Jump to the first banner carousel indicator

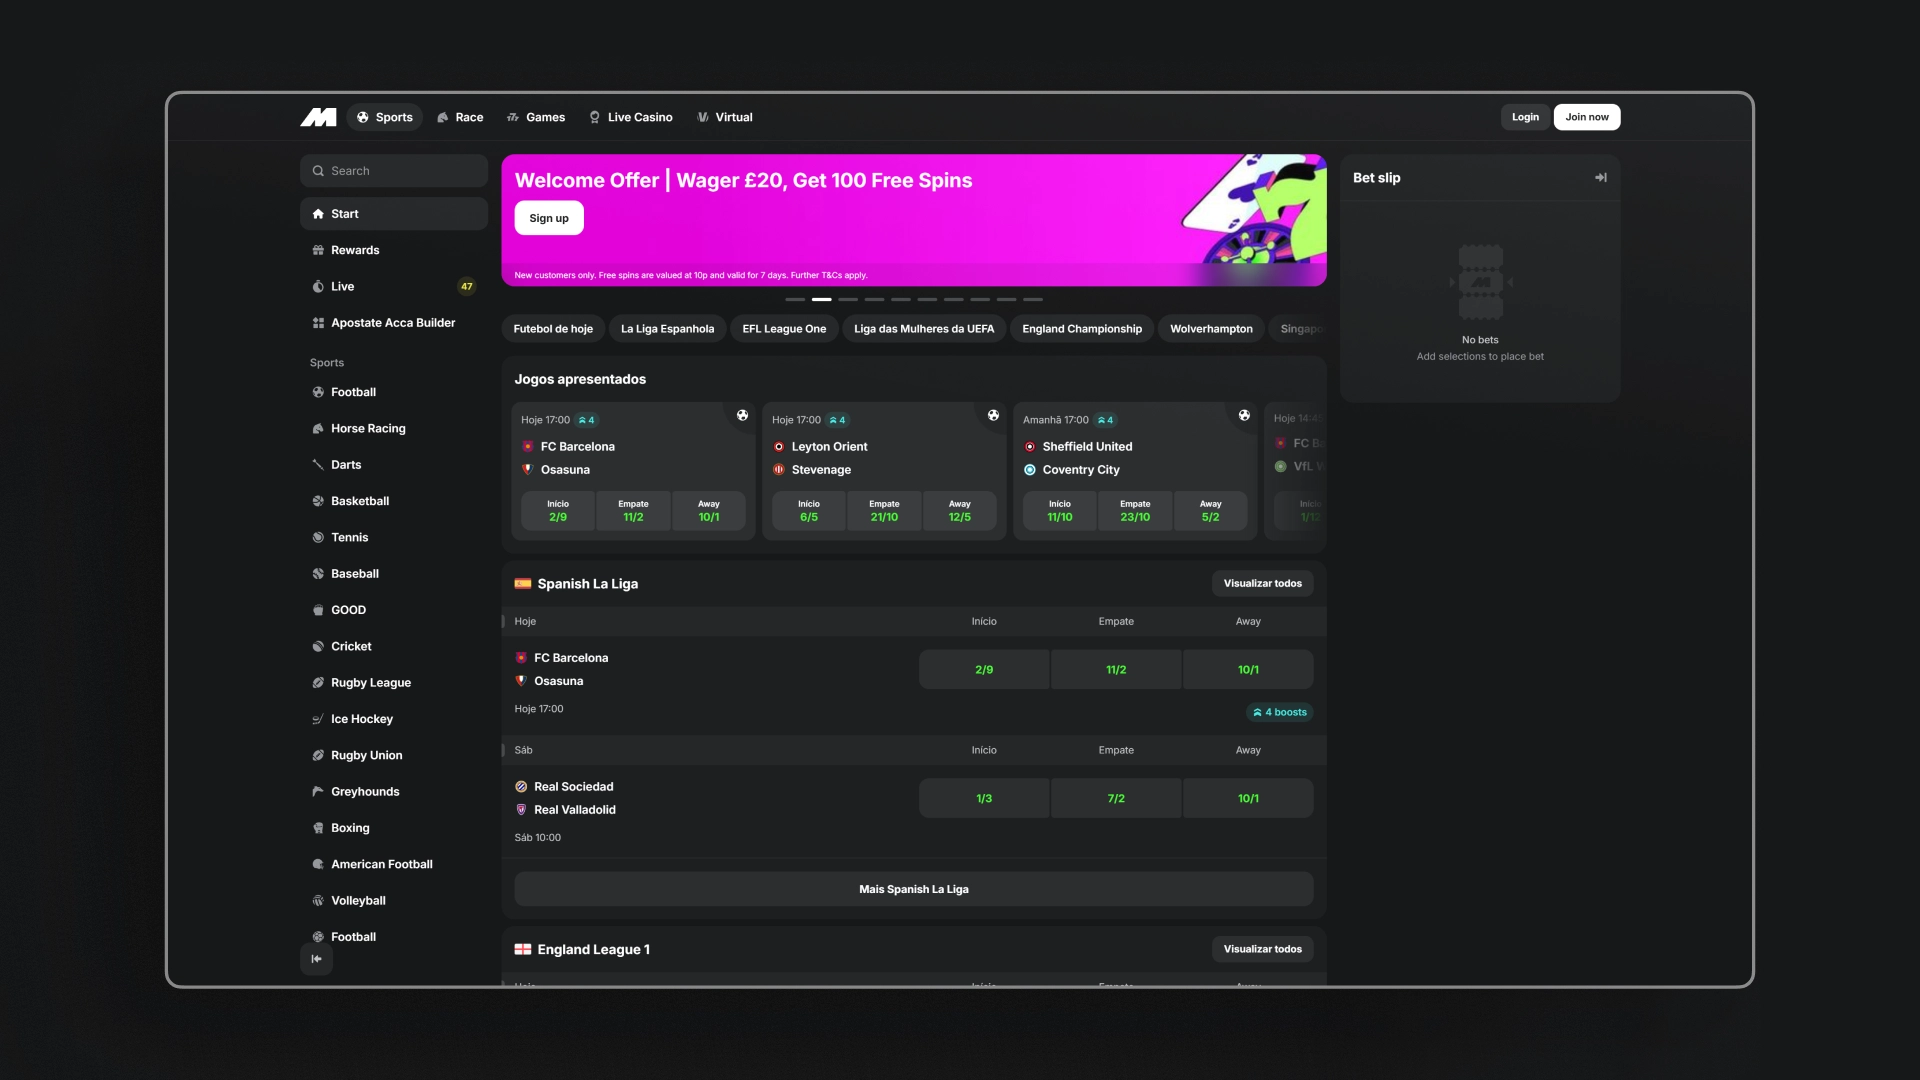pos(795,299)
